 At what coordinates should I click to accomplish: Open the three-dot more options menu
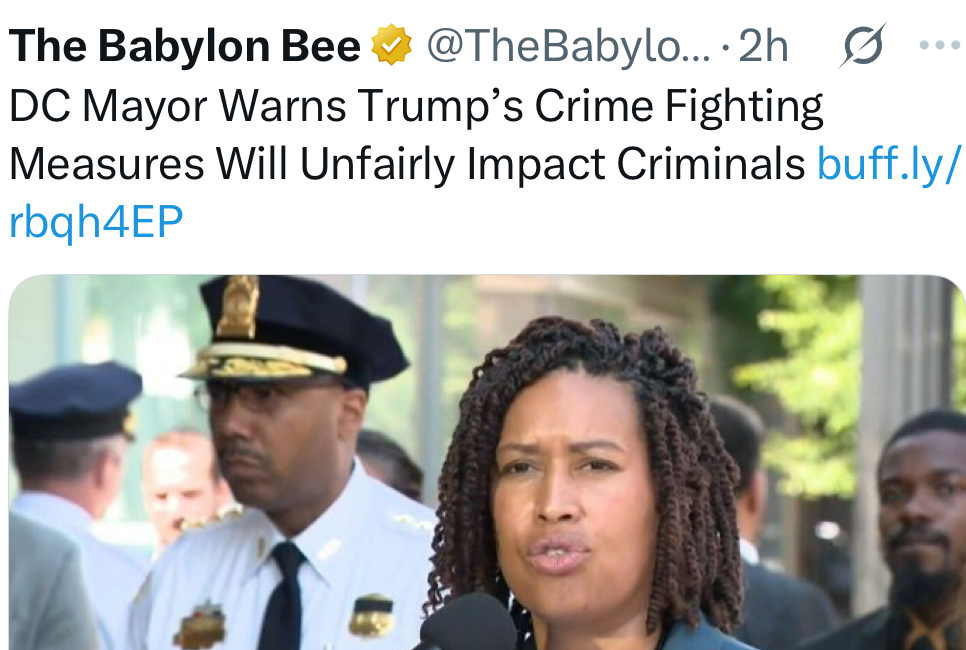(942, 46)
